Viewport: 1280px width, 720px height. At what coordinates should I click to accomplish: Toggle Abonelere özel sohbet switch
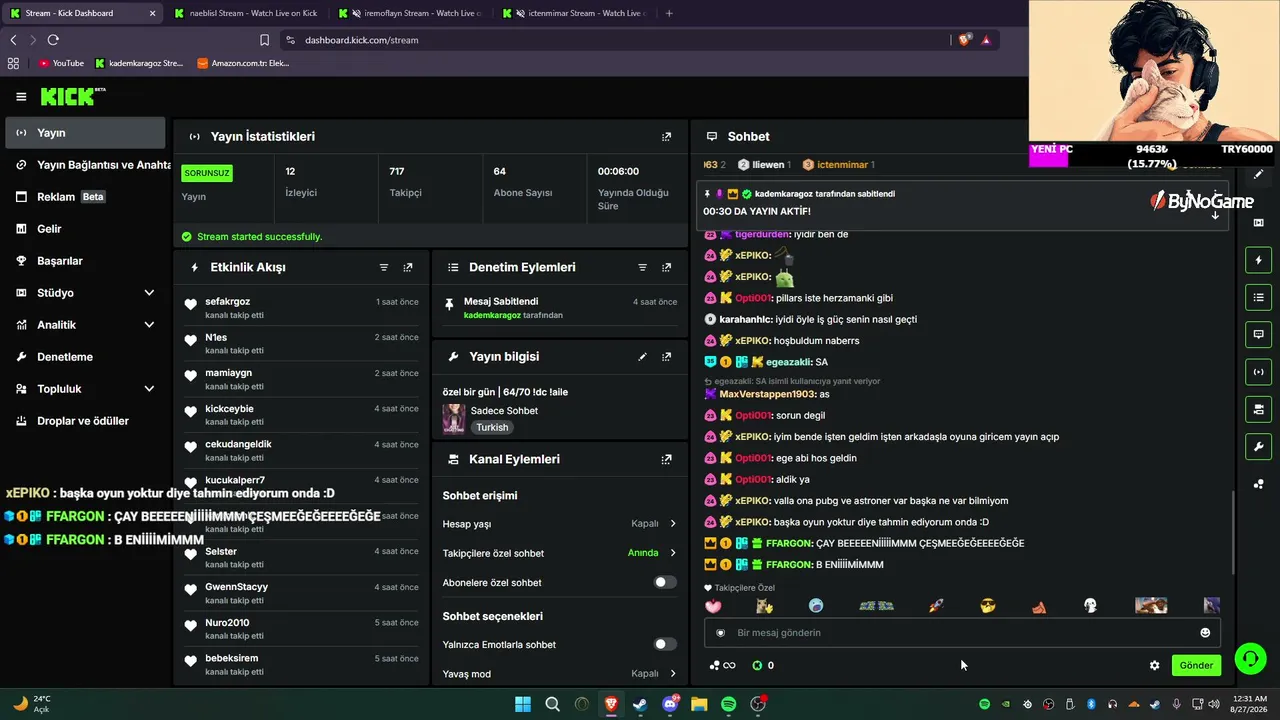(665, 583)
